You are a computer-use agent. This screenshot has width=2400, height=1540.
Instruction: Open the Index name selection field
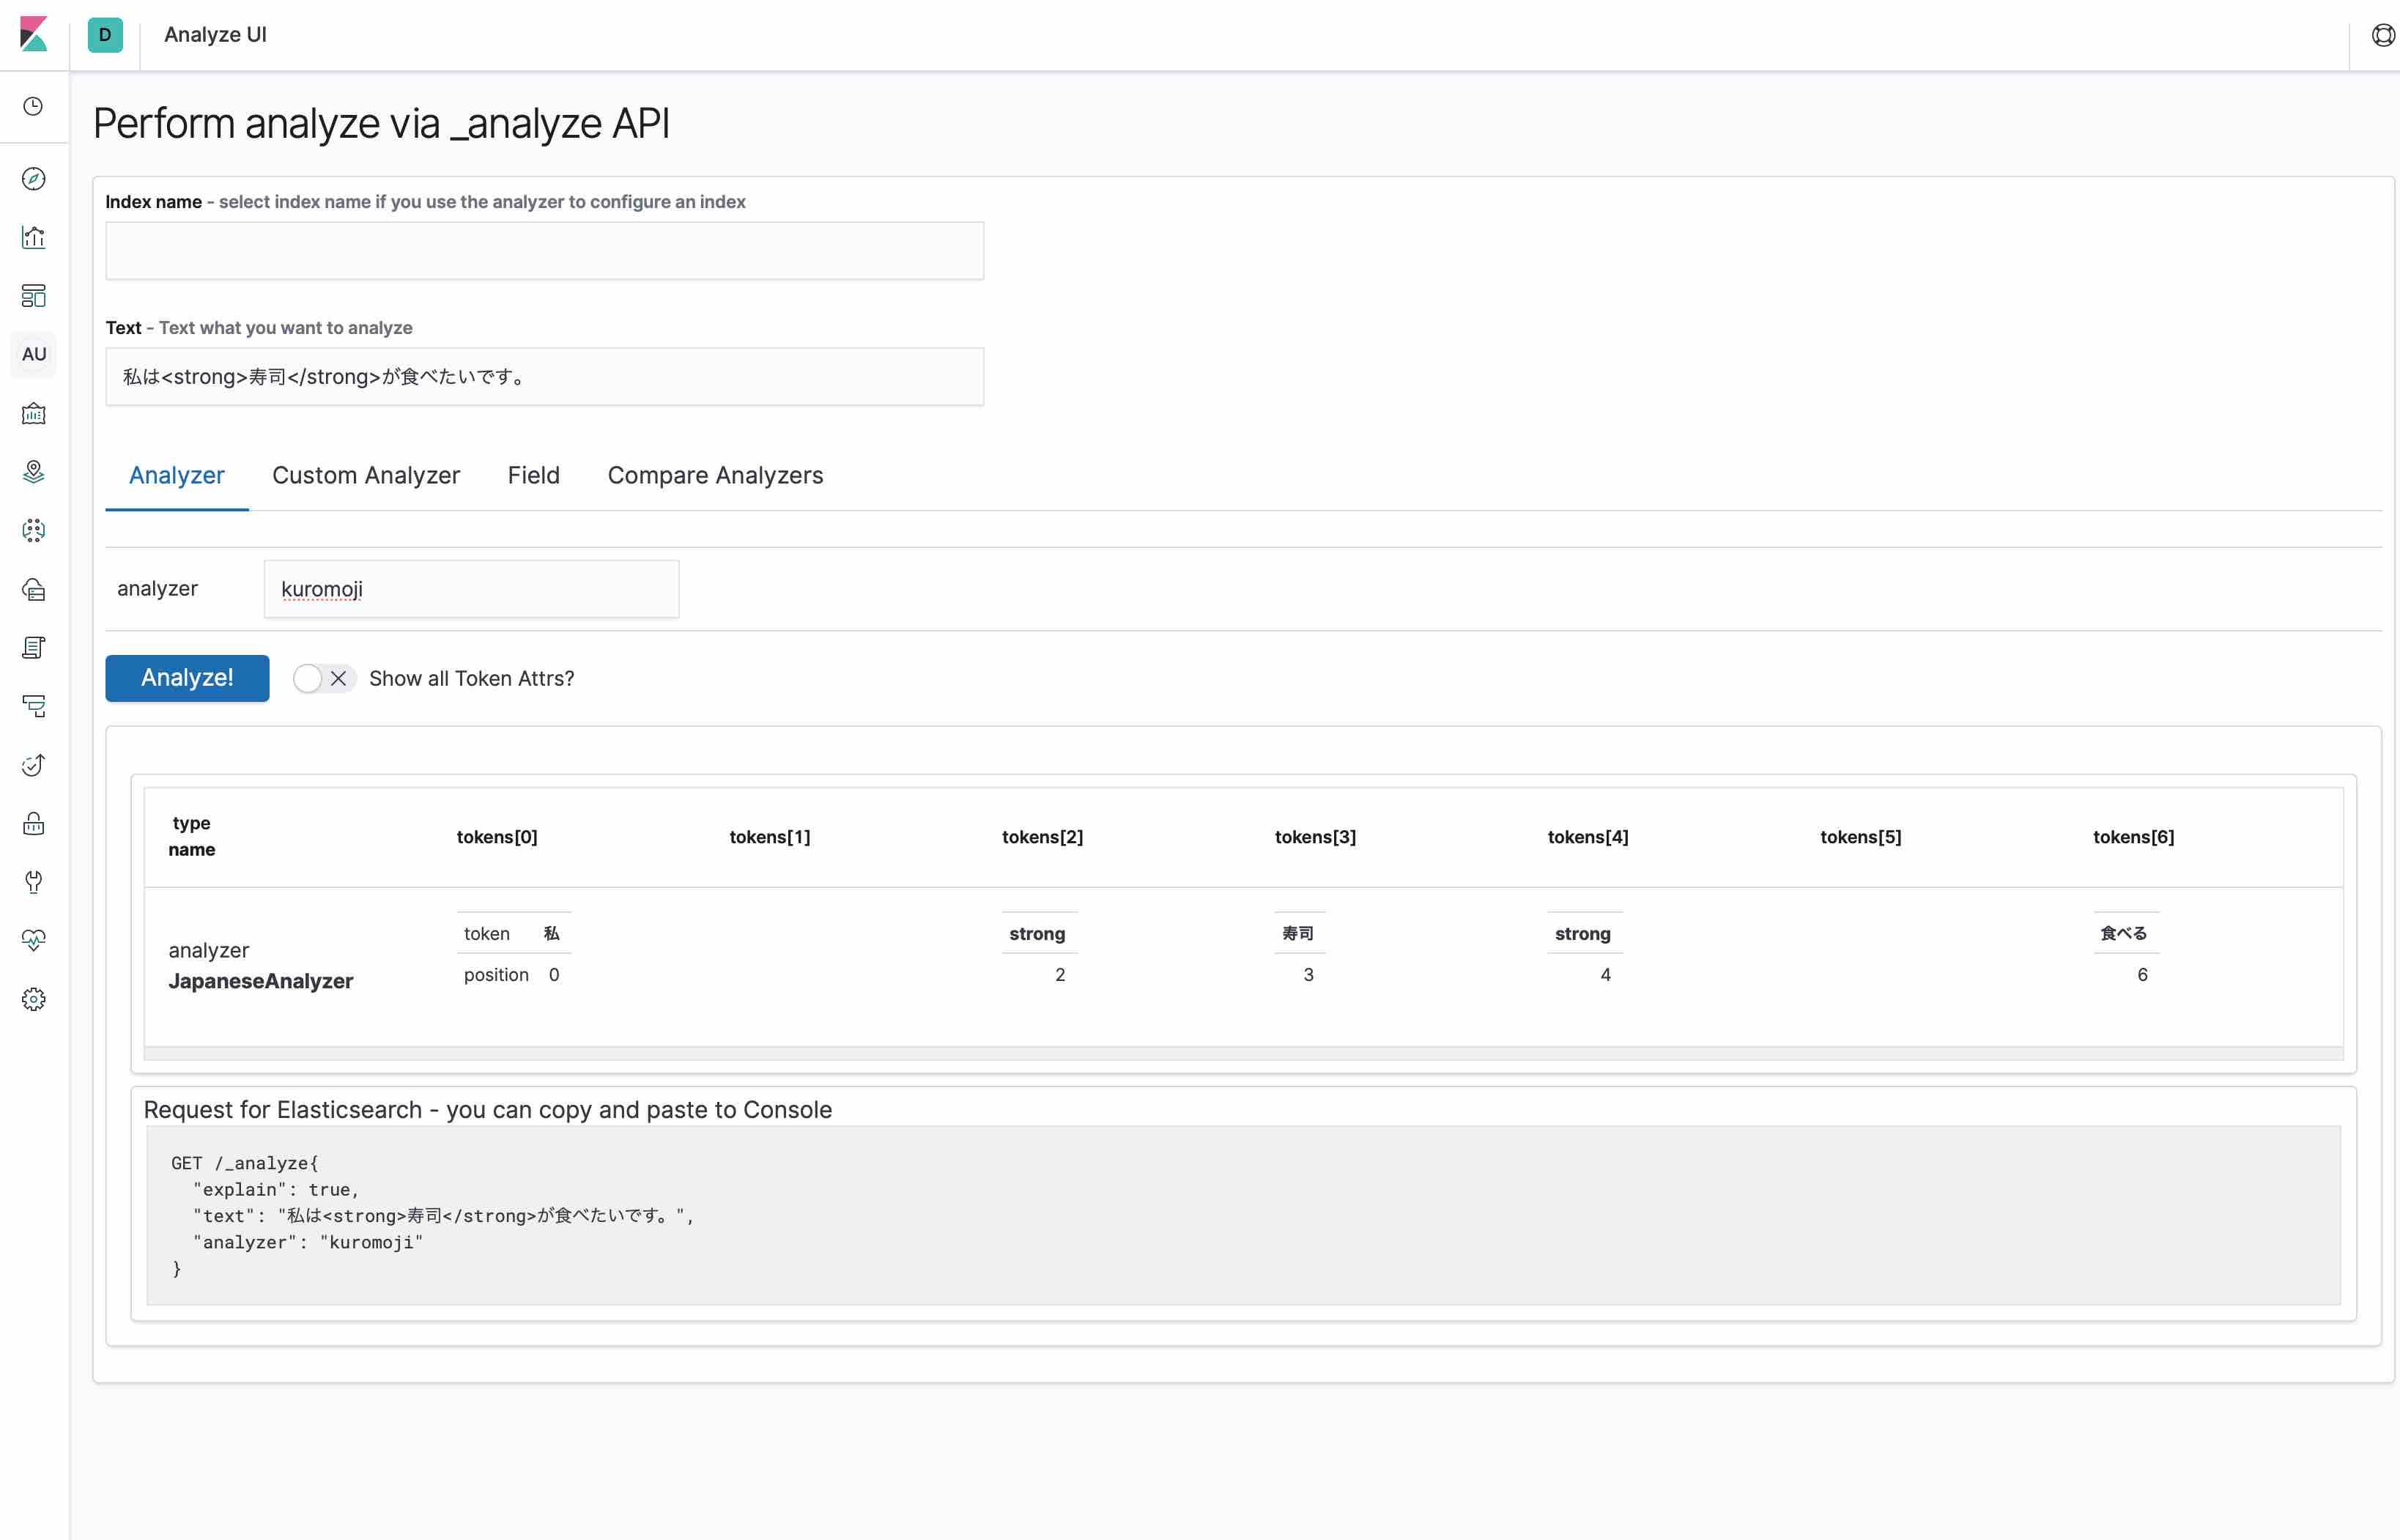point(544,251)
